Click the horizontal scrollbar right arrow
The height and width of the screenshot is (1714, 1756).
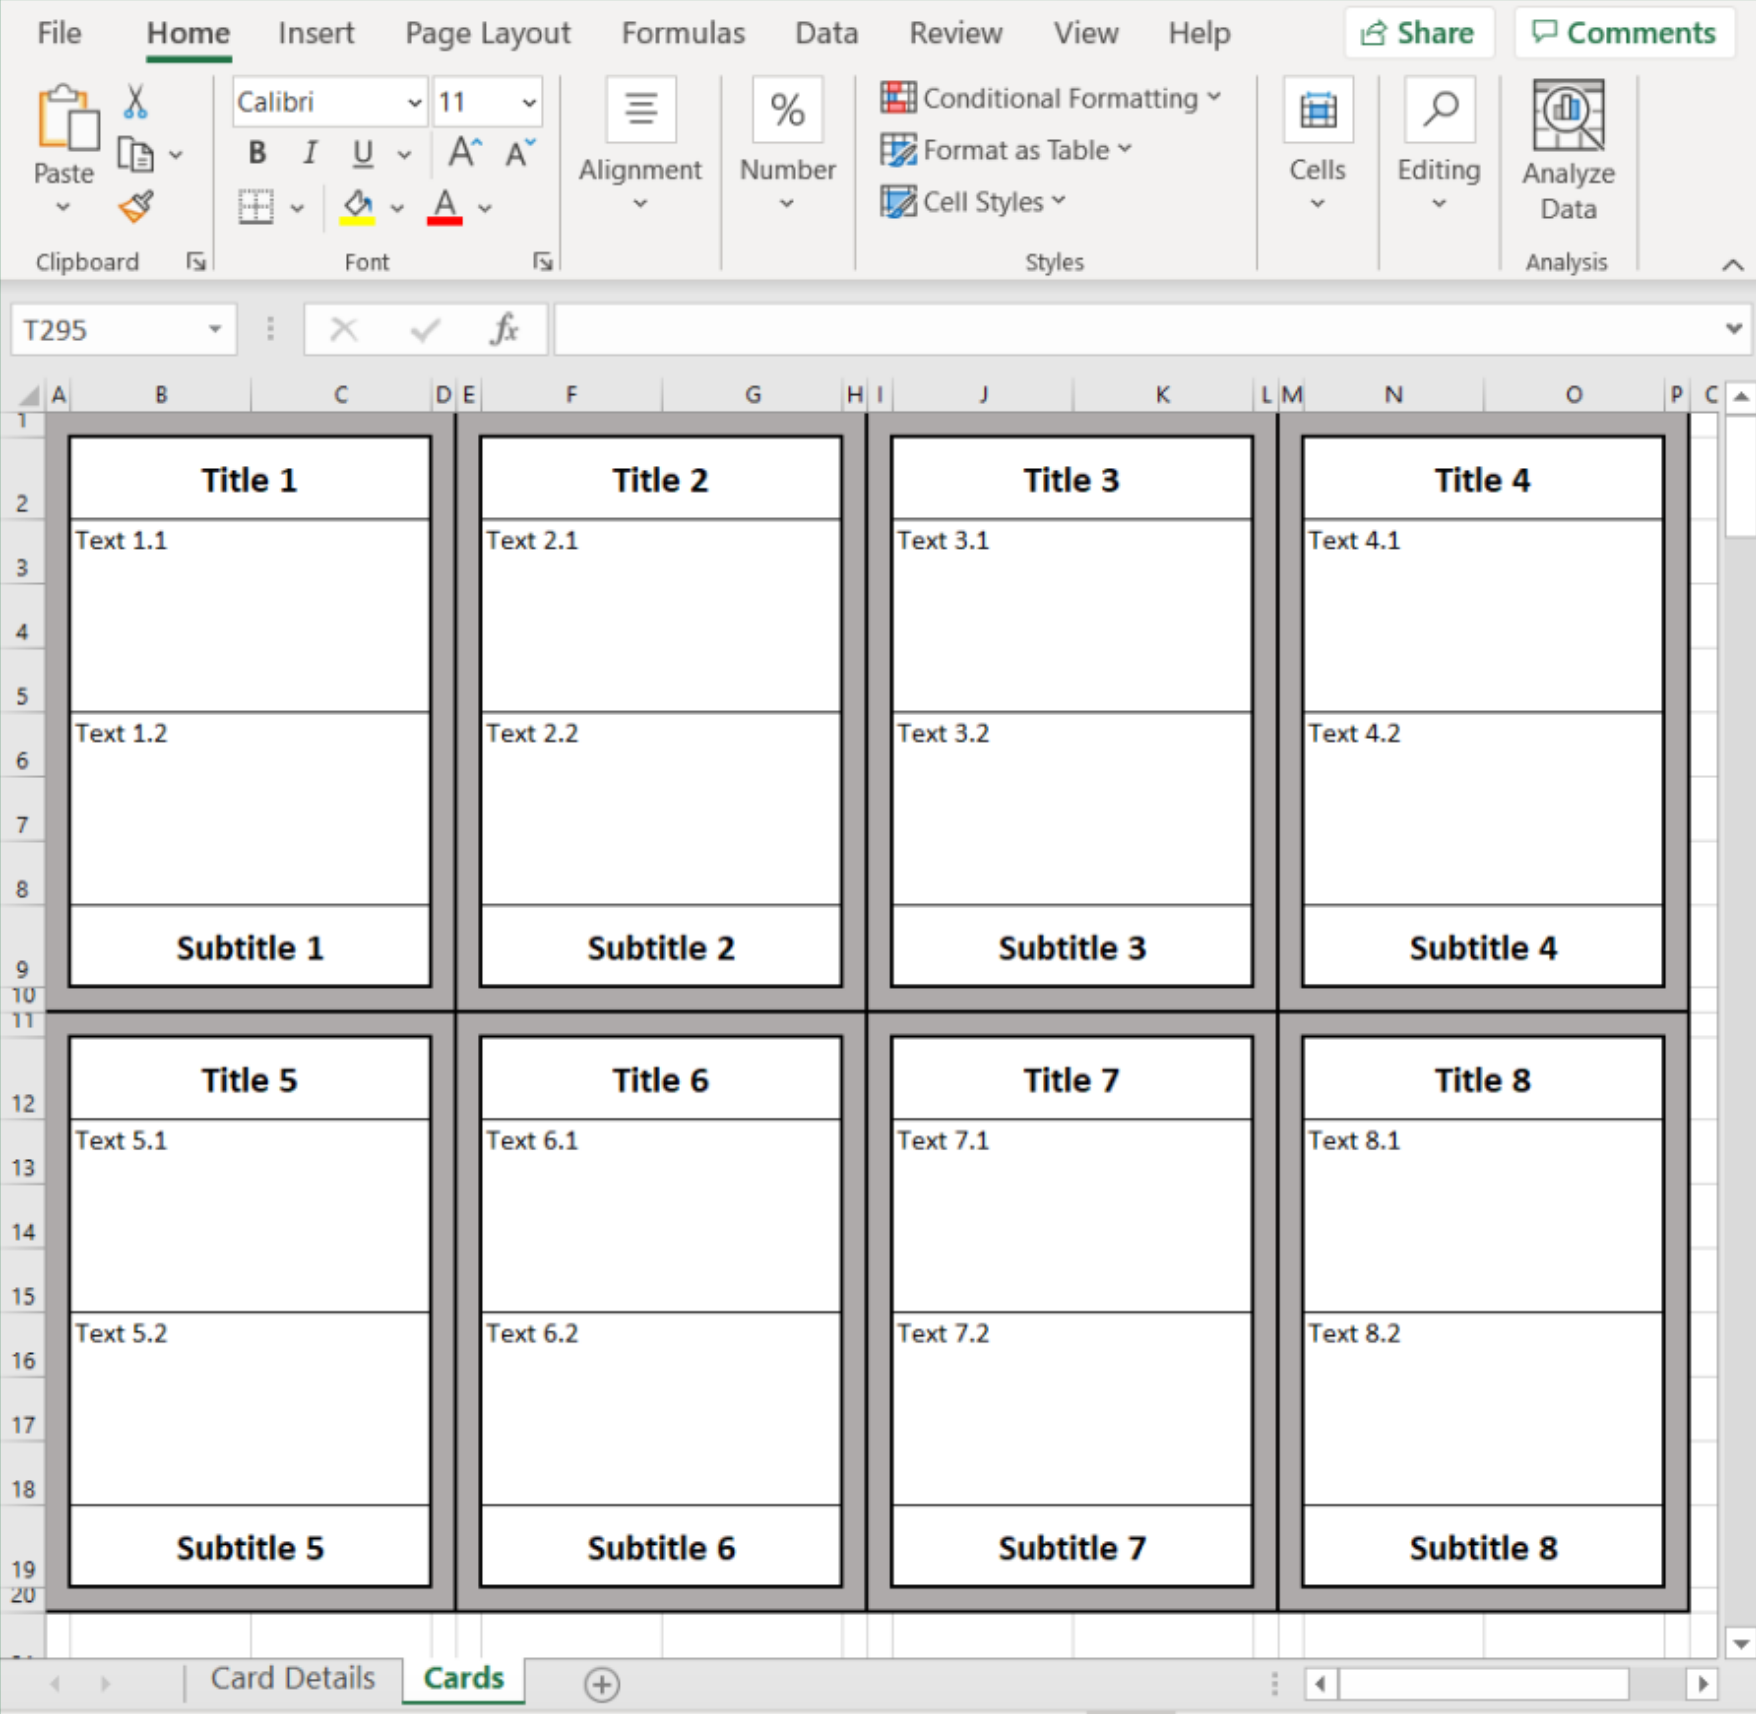coord(1702,1684)
